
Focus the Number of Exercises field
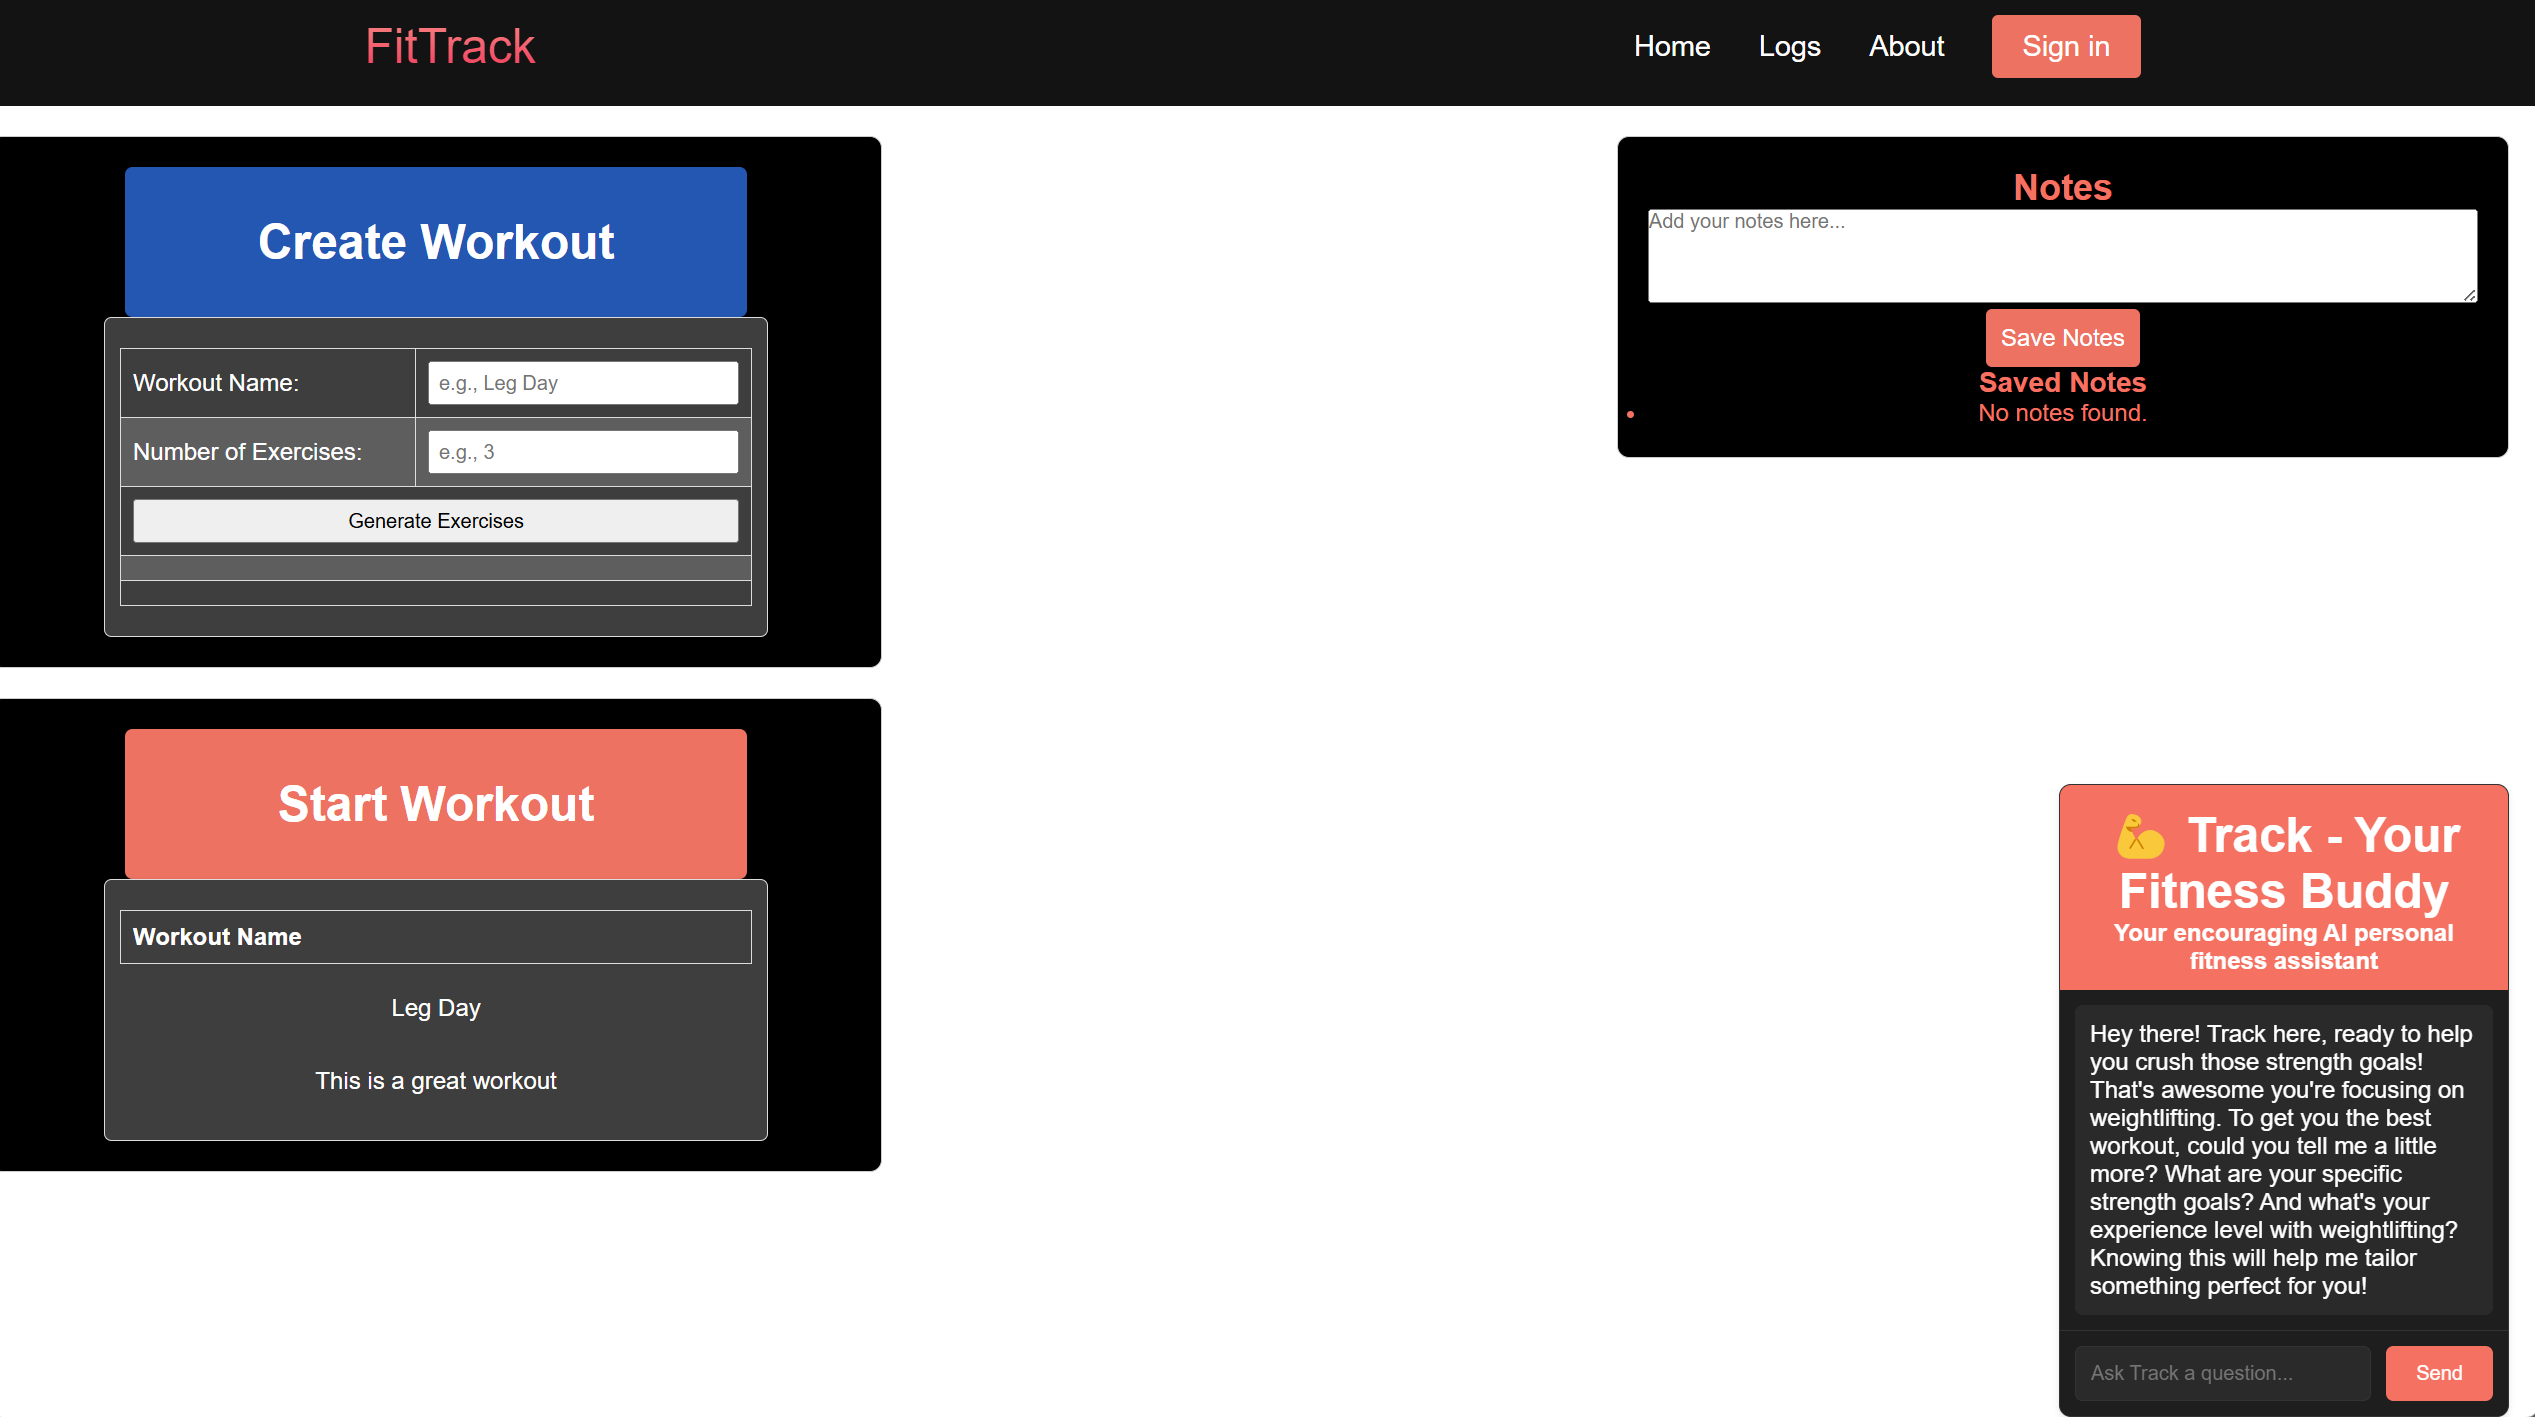click(583, 452)
